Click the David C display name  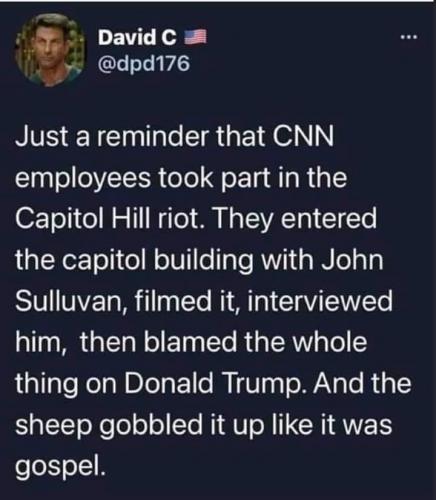click(137, 37)
